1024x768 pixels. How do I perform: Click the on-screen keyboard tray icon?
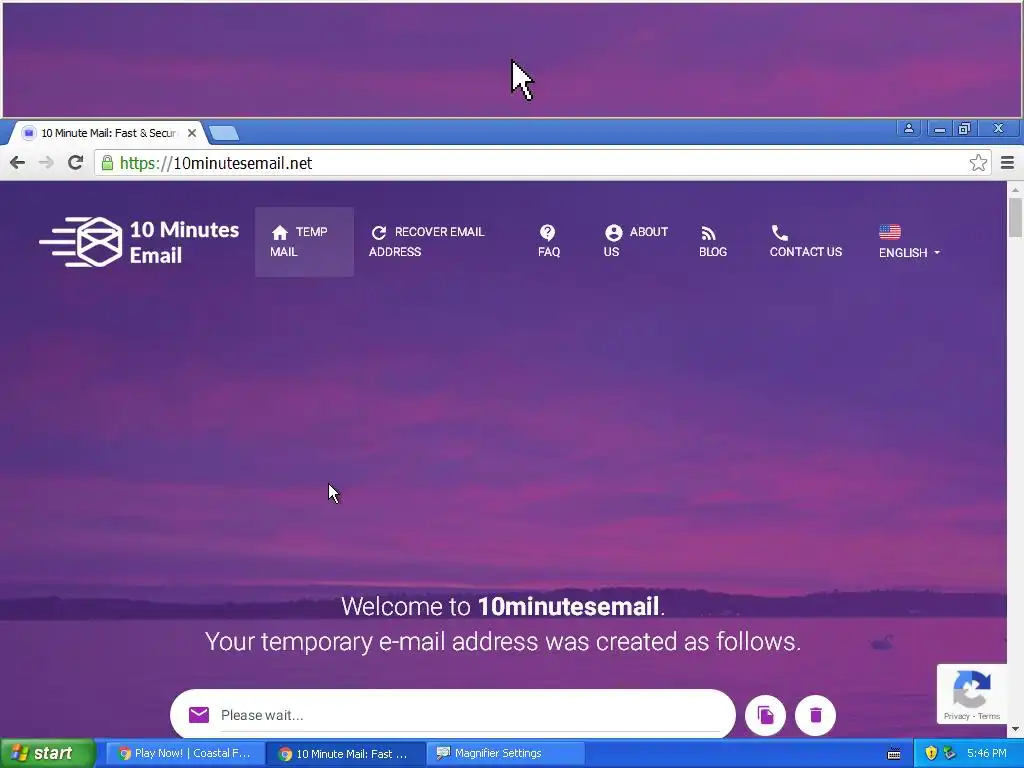[894, 754]
